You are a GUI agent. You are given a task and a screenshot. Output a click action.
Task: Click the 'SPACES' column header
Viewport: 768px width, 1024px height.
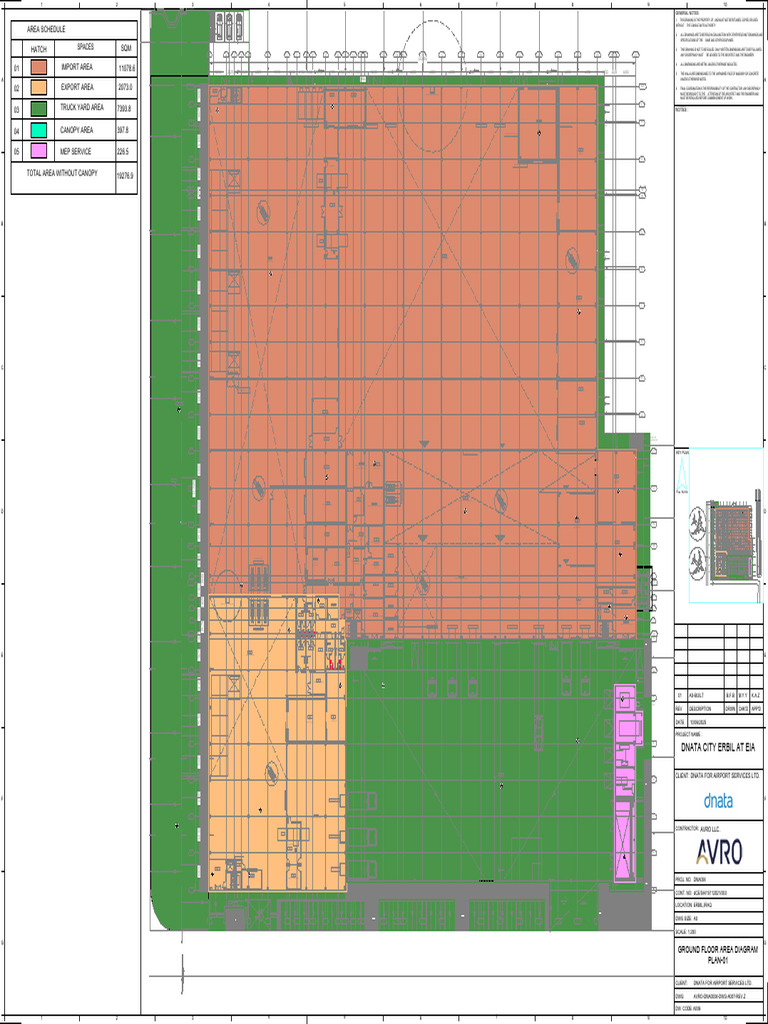(86, 47)
